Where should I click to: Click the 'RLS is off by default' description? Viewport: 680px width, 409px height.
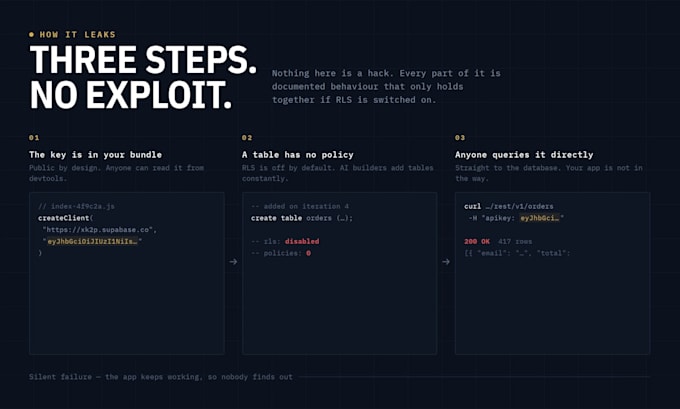[337, 173]
